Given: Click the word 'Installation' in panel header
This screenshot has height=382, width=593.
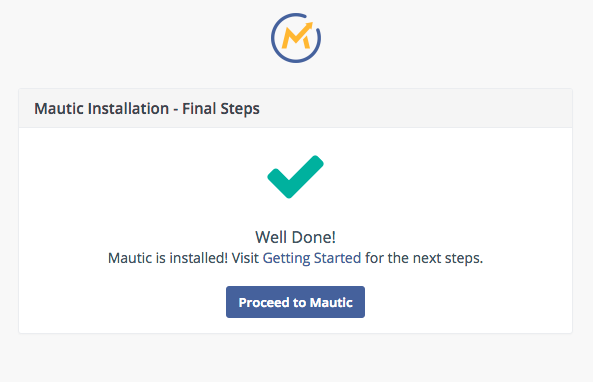Looking at the screenshot, I should 128,109.
